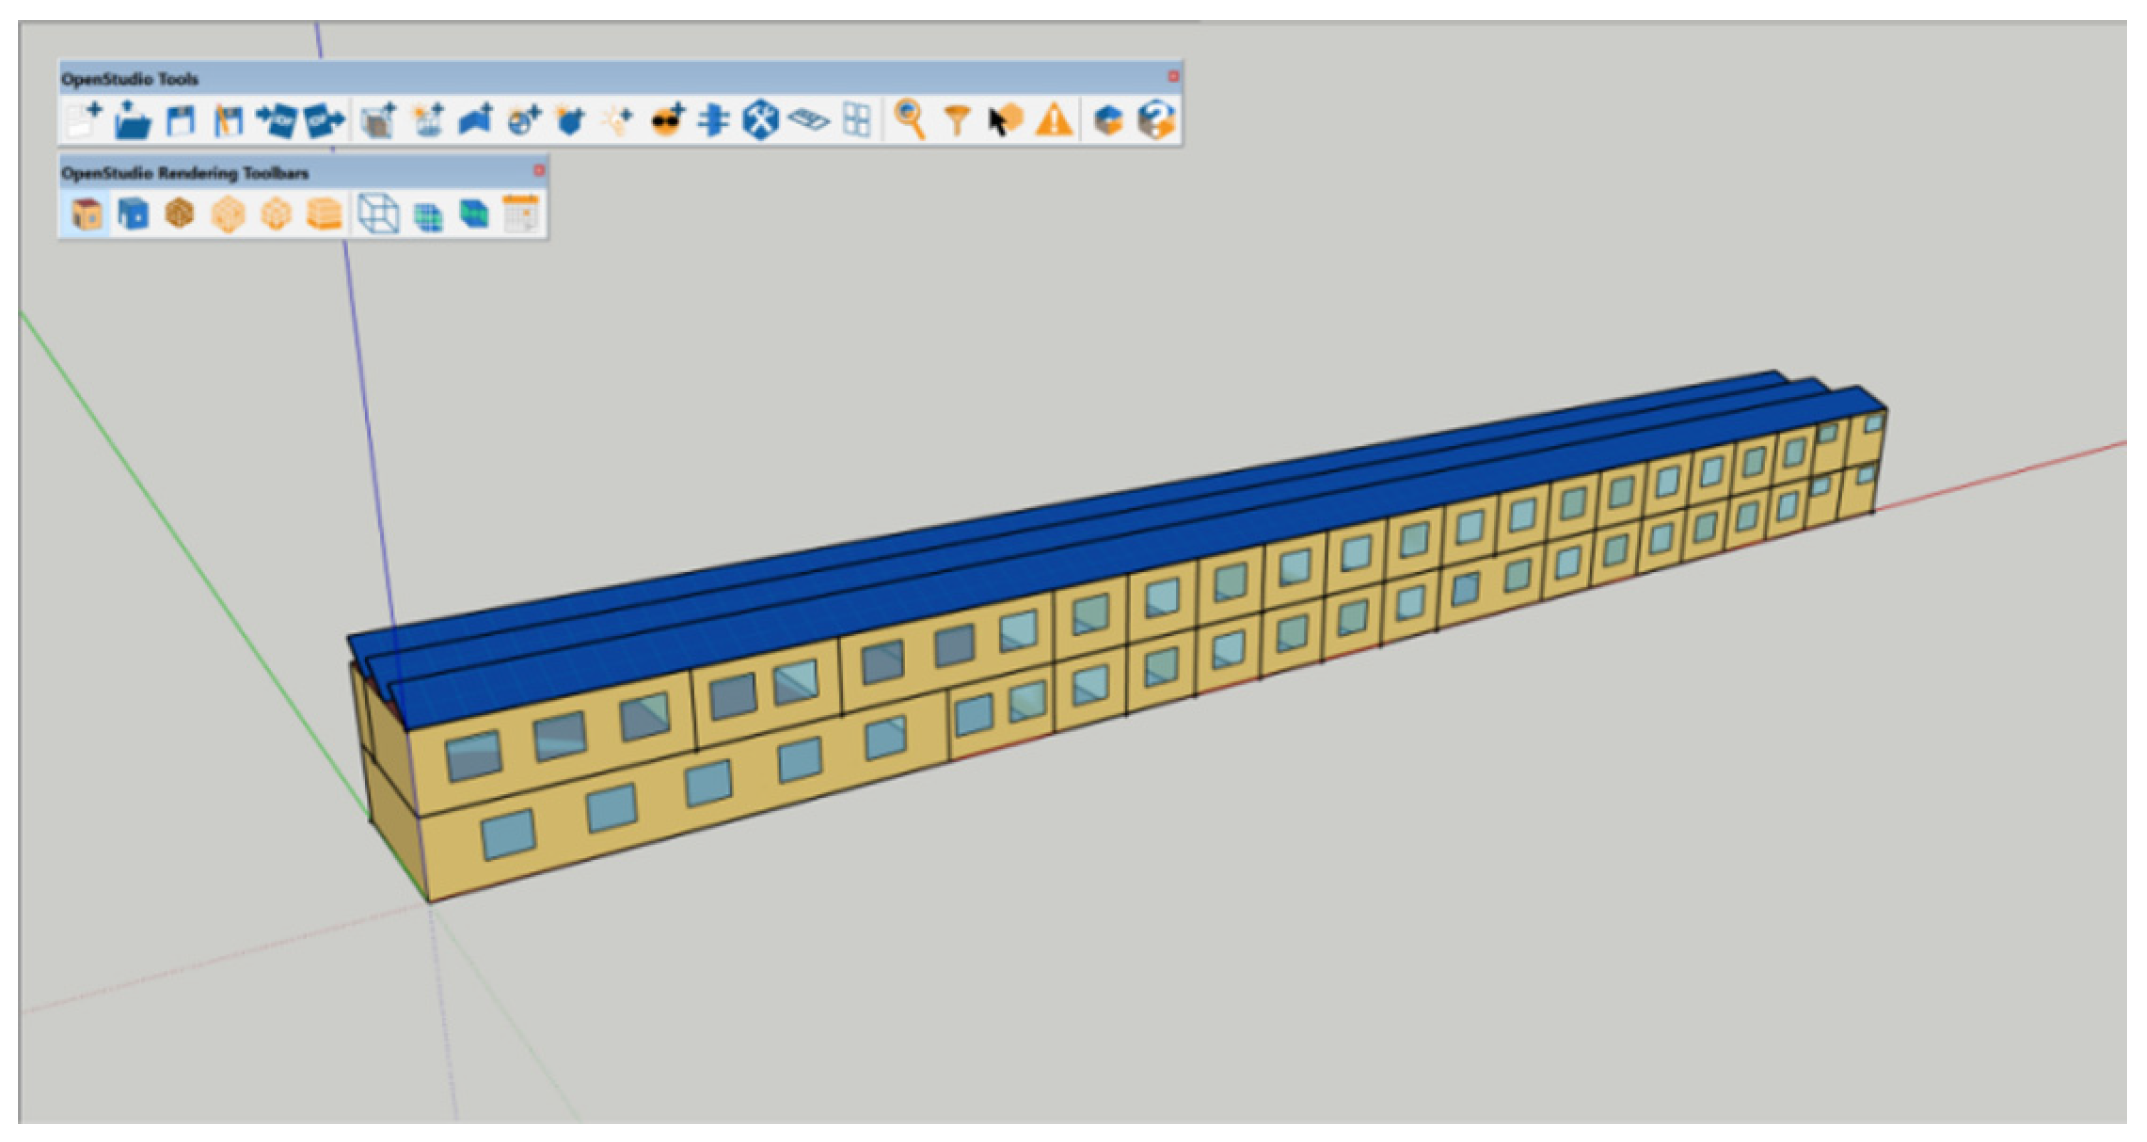
Task: Toggle Render by Surface Type mode
Action: [x=86, y=214]
